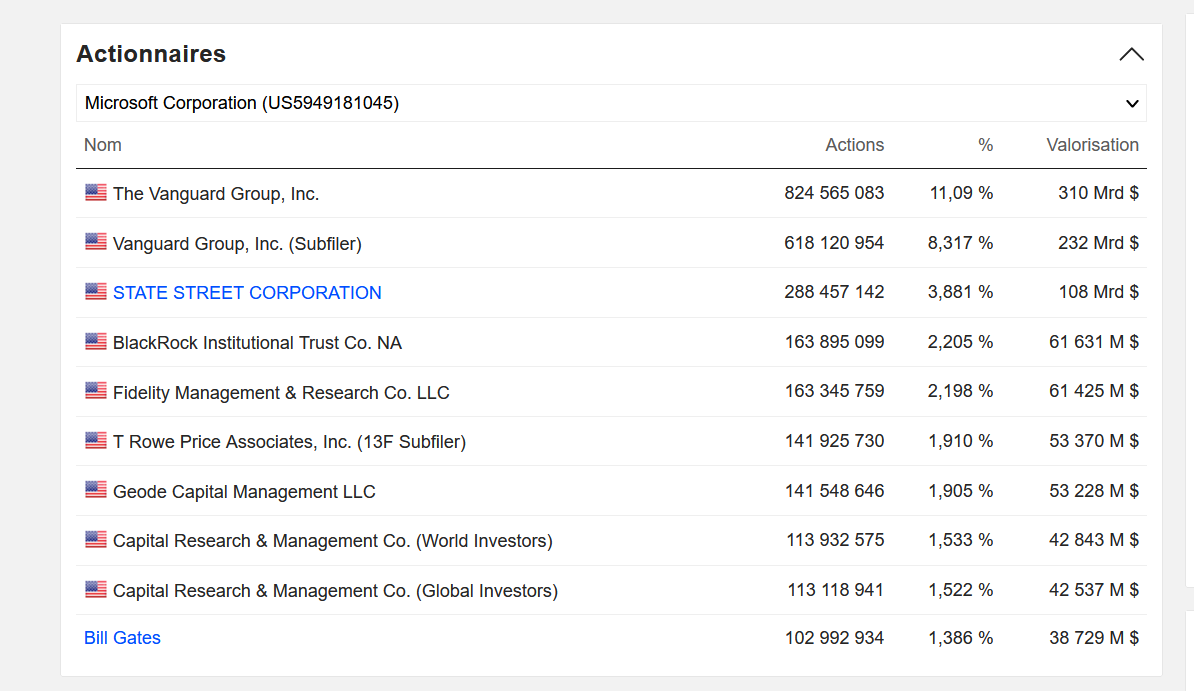Collapse the Actionnaires section with the chevron
1194x691 pixels.
coord(1131,54)
